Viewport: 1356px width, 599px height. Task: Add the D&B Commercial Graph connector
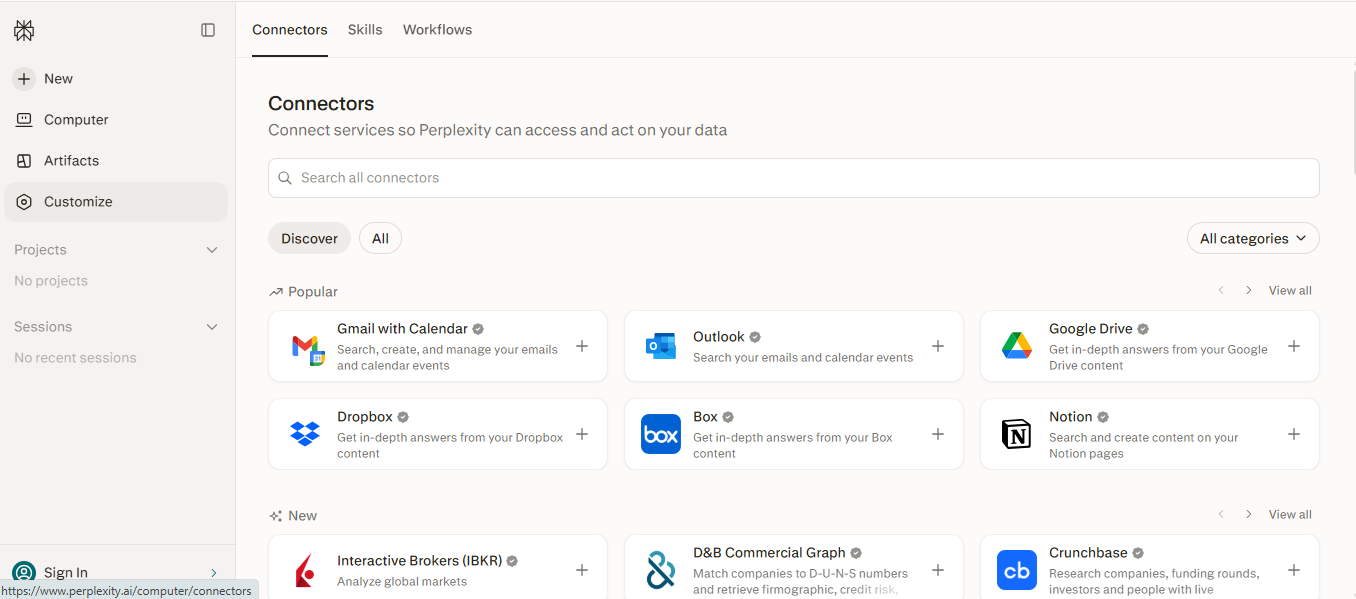click(x=938, y=570)
